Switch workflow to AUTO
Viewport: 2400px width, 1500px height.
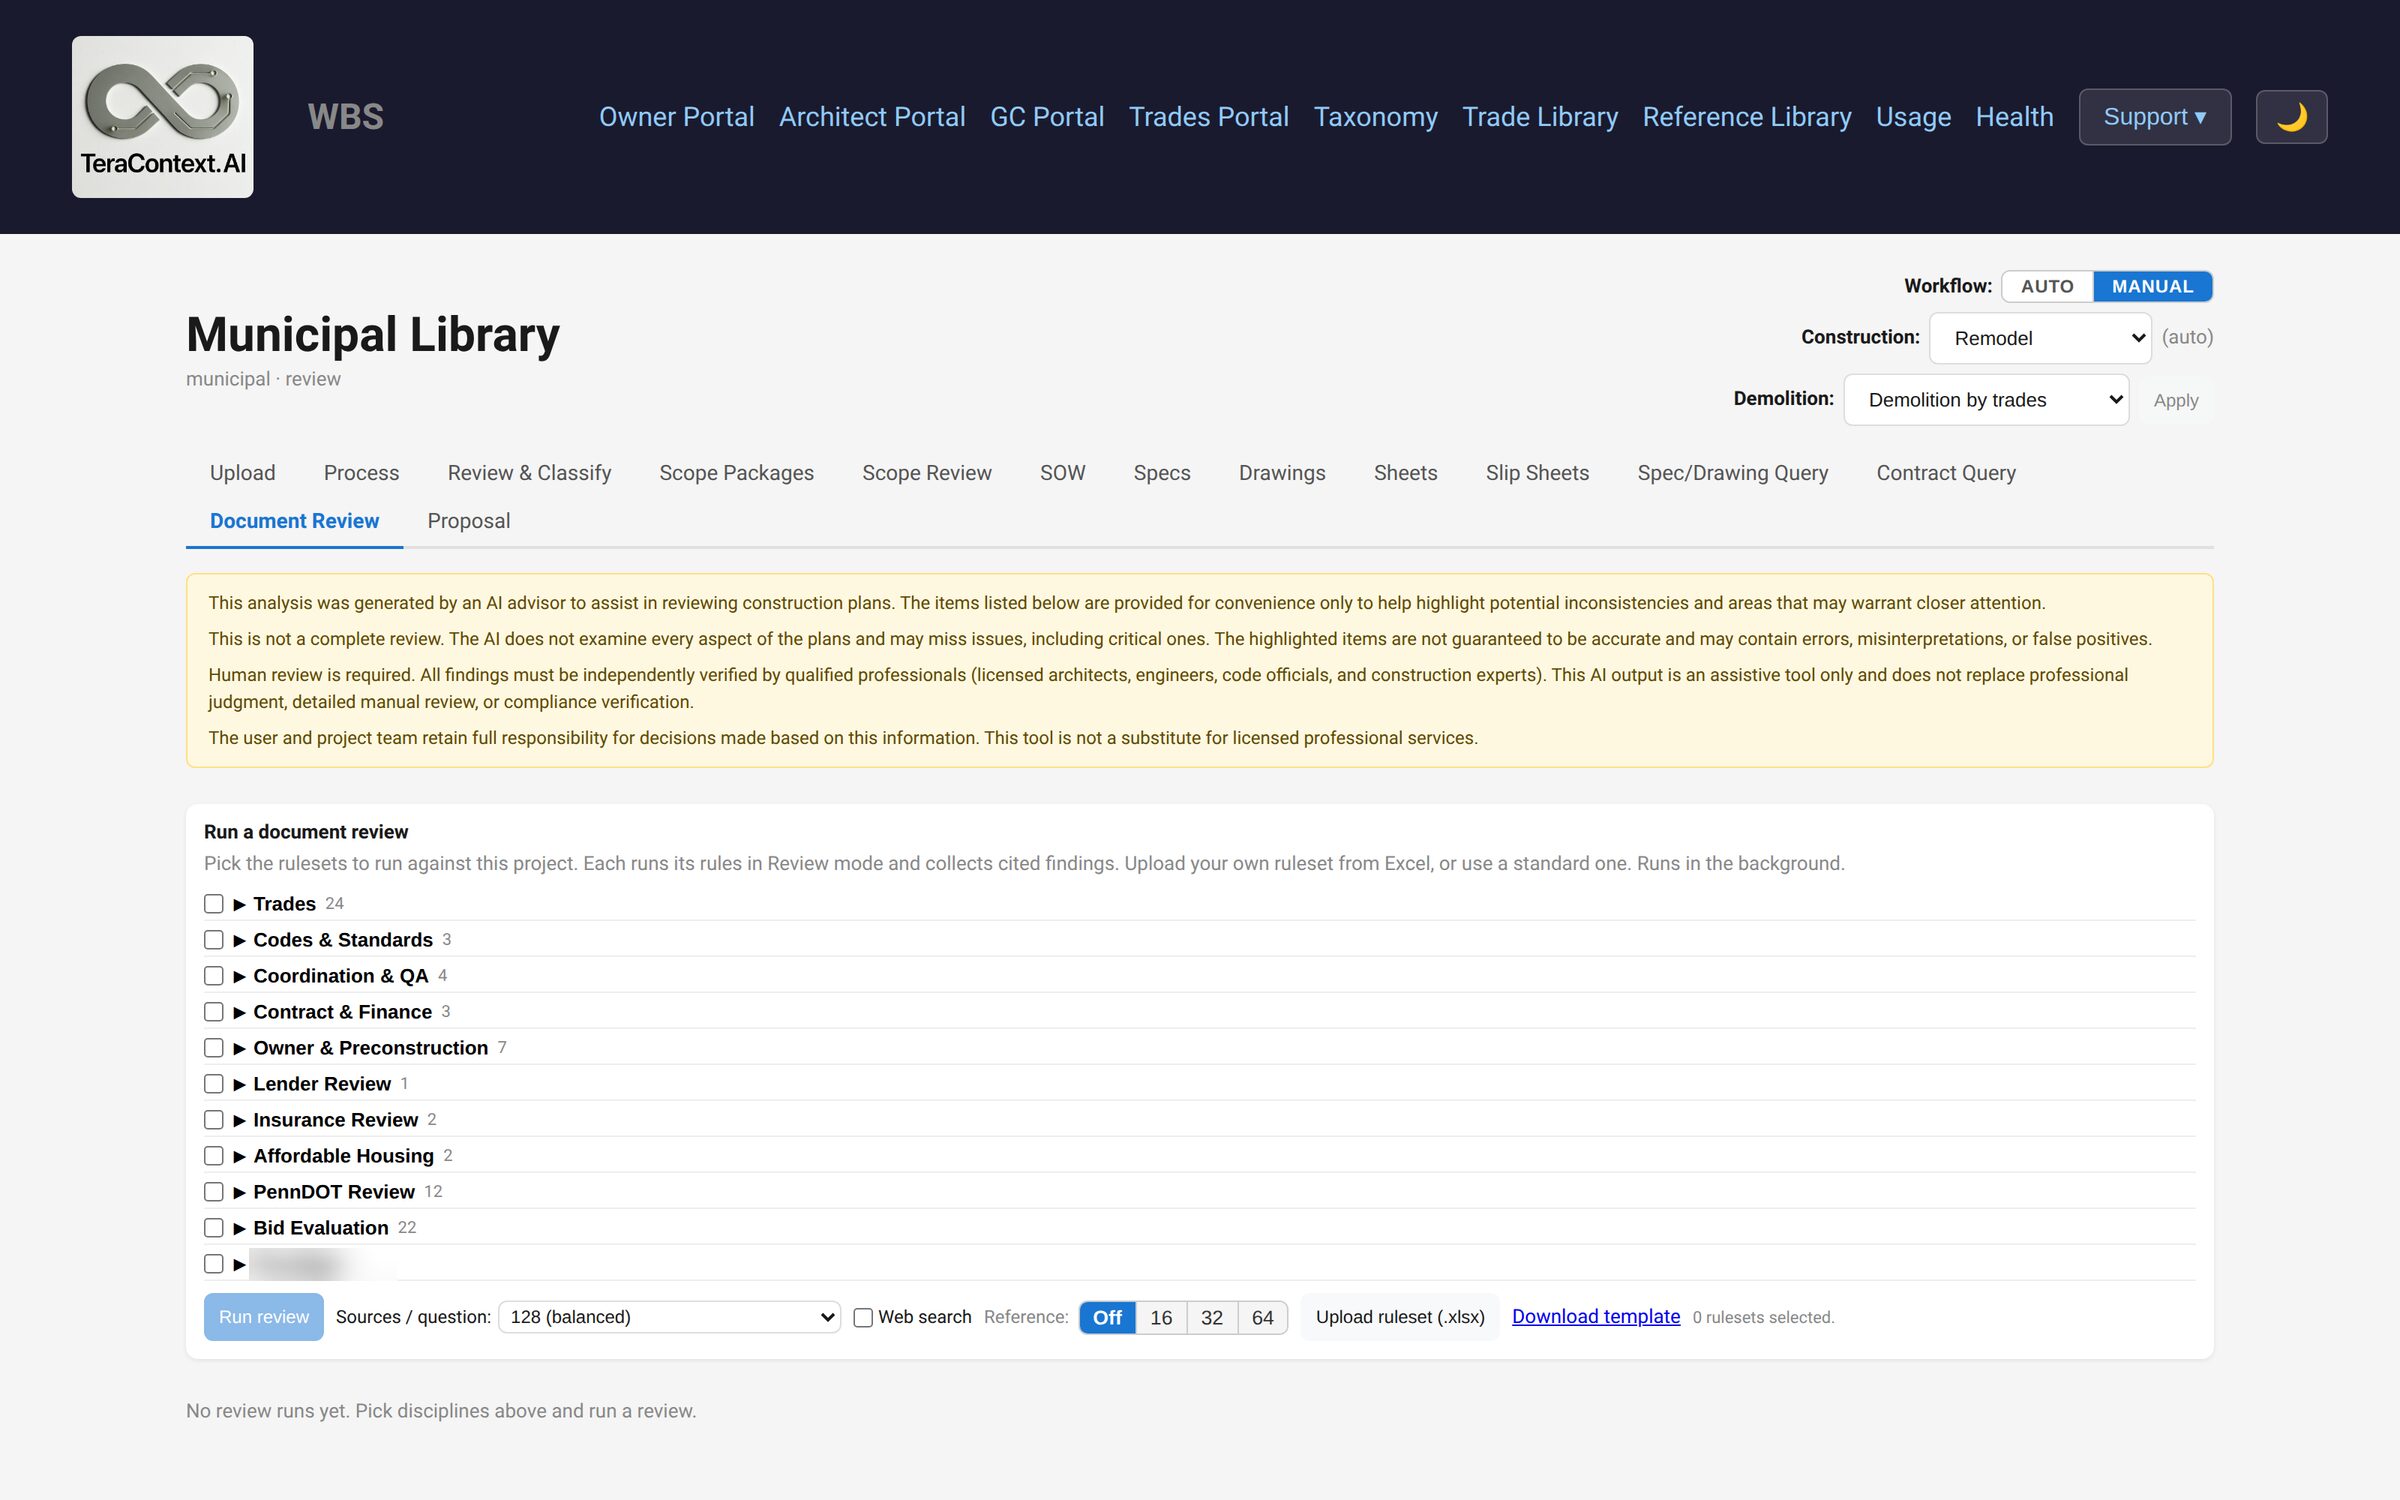(x=2047, y=286)
